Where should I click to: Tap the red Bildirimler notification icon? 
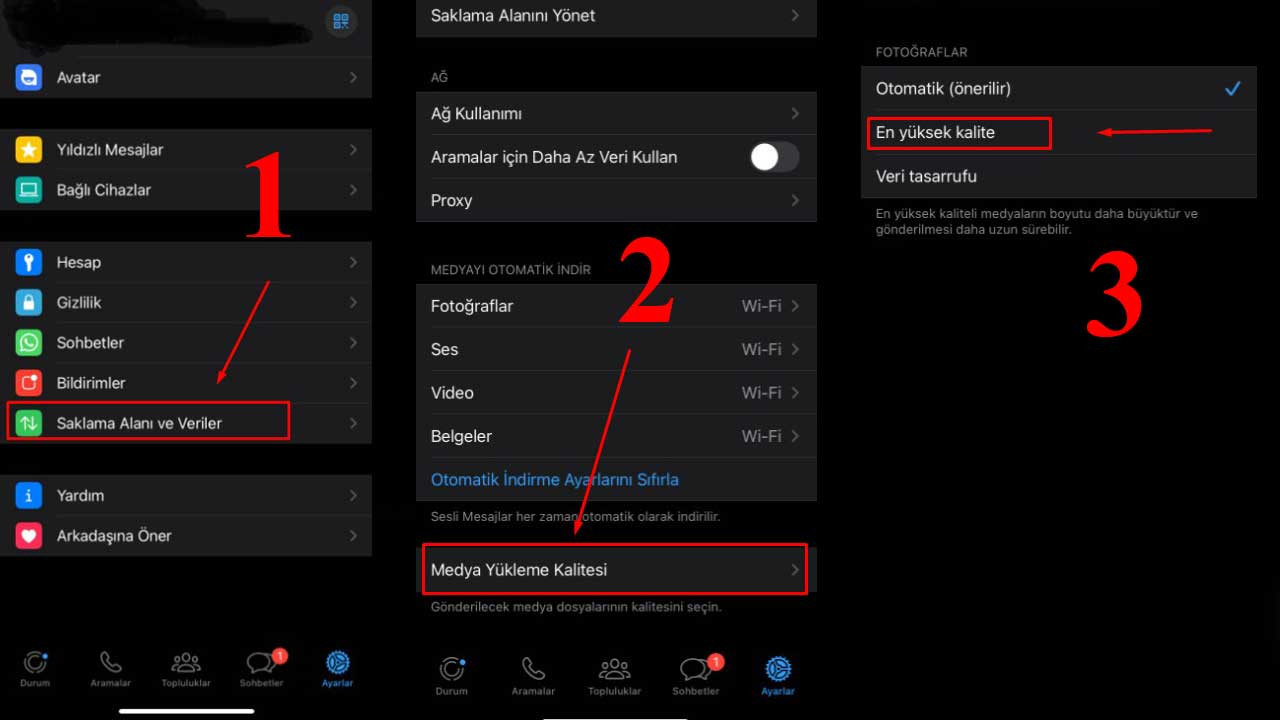tap(29, 383)
